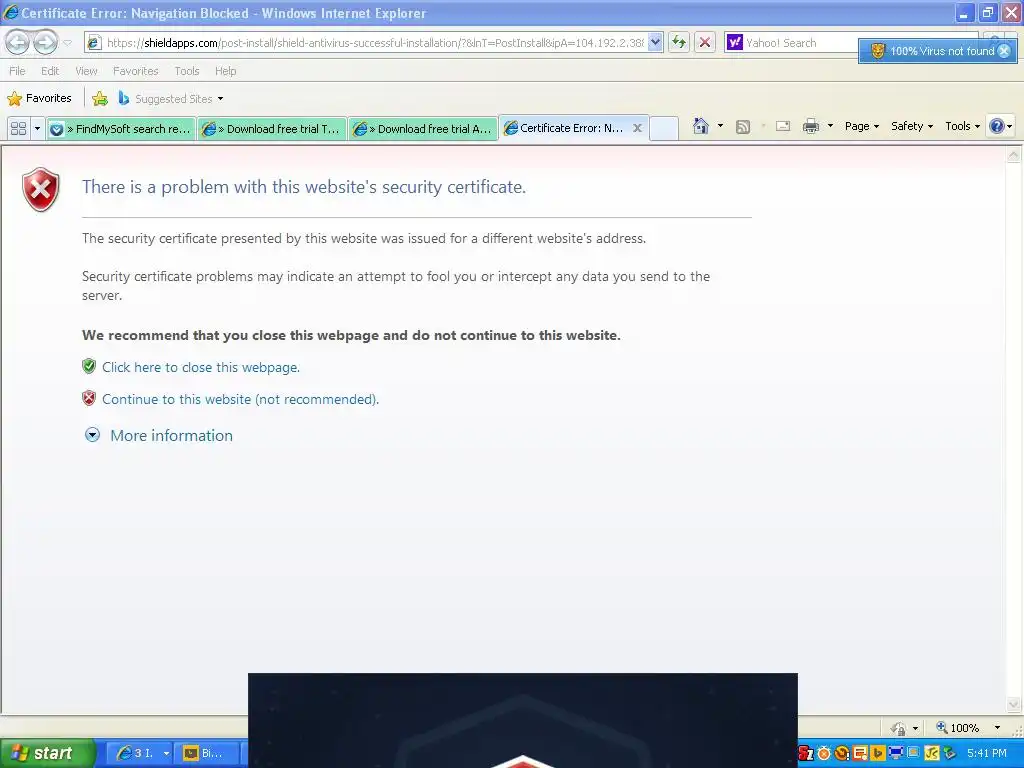Open the Tools command bar menu
This screenshot has height=768, width=1024.
pyautogui.click(x=962, y=126)
